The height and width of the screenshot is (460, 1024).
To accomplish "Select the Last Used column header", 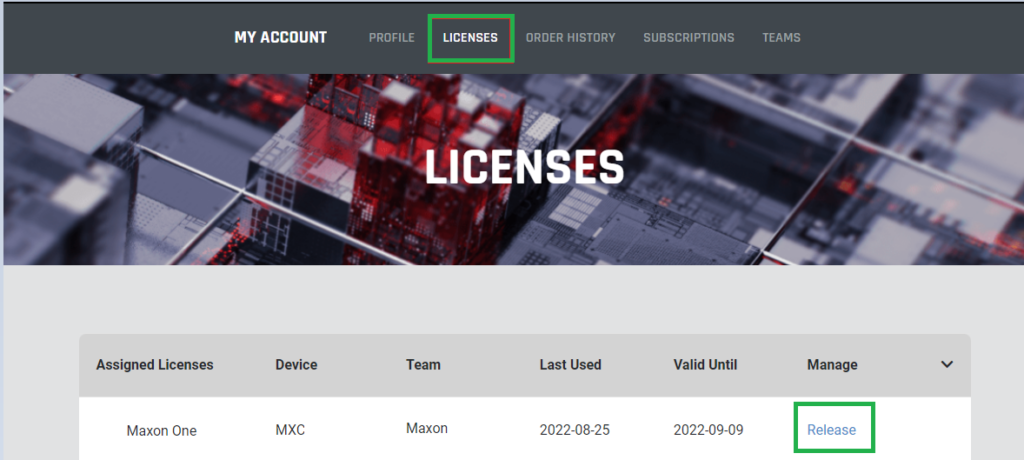I will tap(570, 365).
